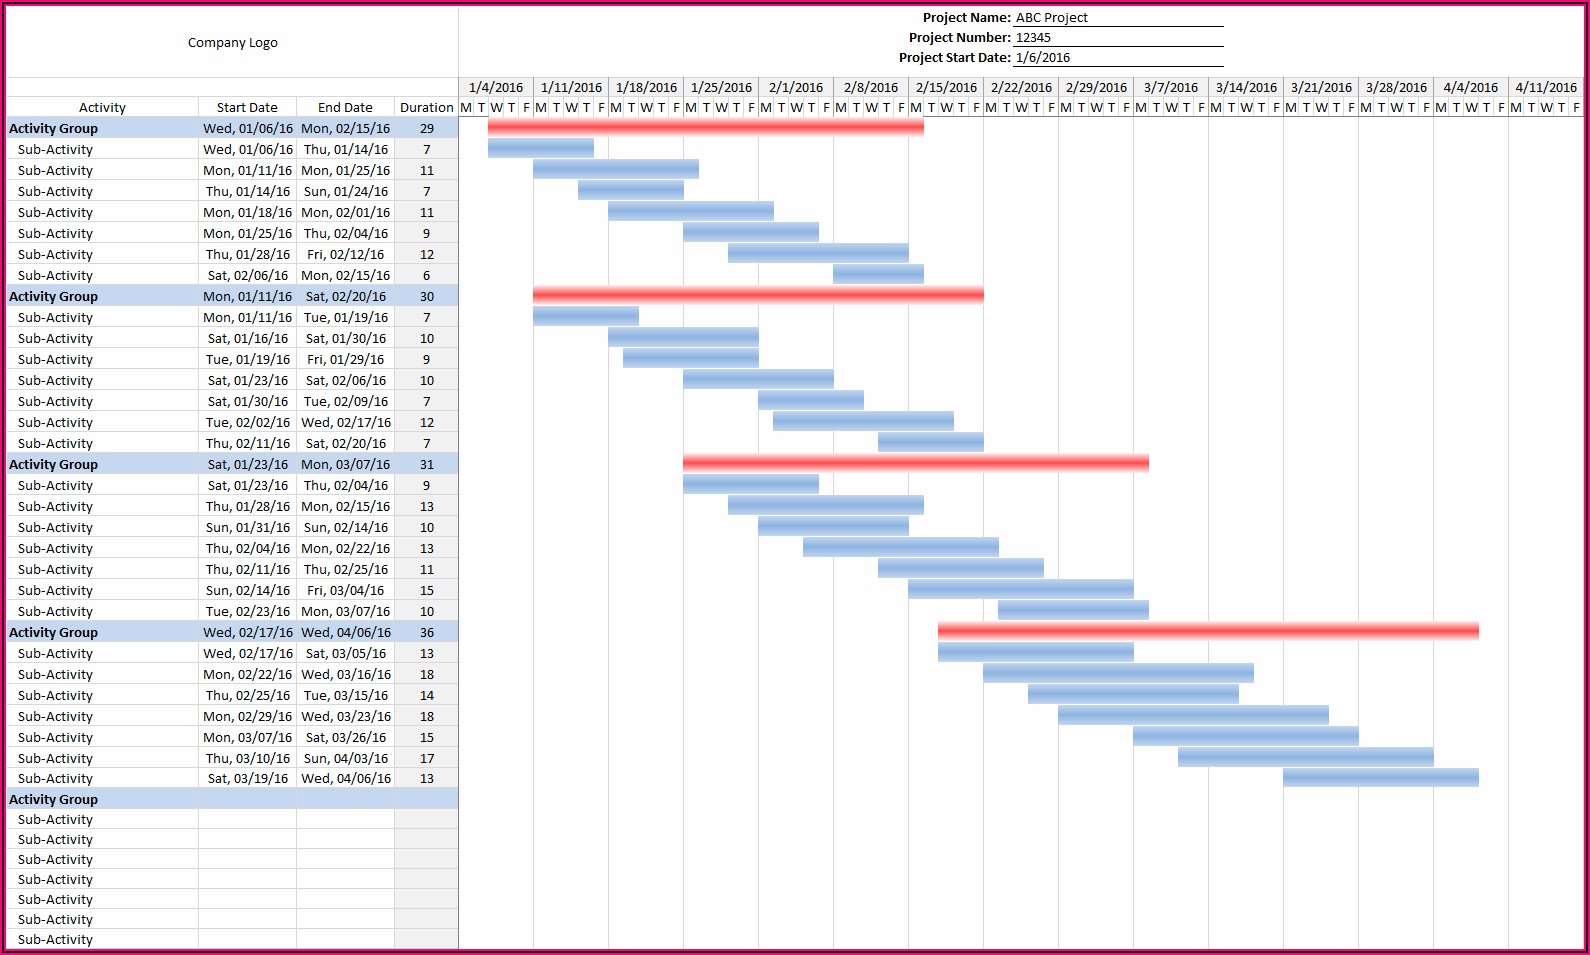Click the red bar for the 29-day Activity Group

point(705,127)
